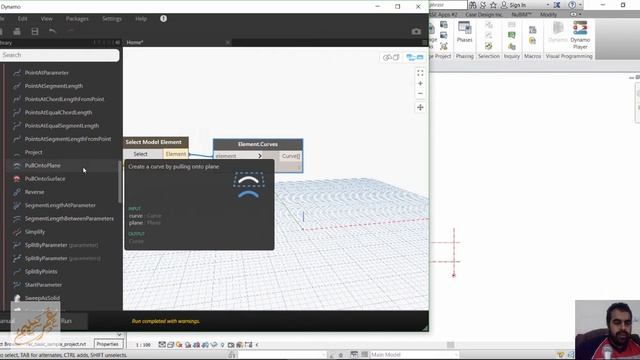Click Select button on Select Model Element node
The height and width of the screenshot is (360, 640).
click(x=140, y=154)
